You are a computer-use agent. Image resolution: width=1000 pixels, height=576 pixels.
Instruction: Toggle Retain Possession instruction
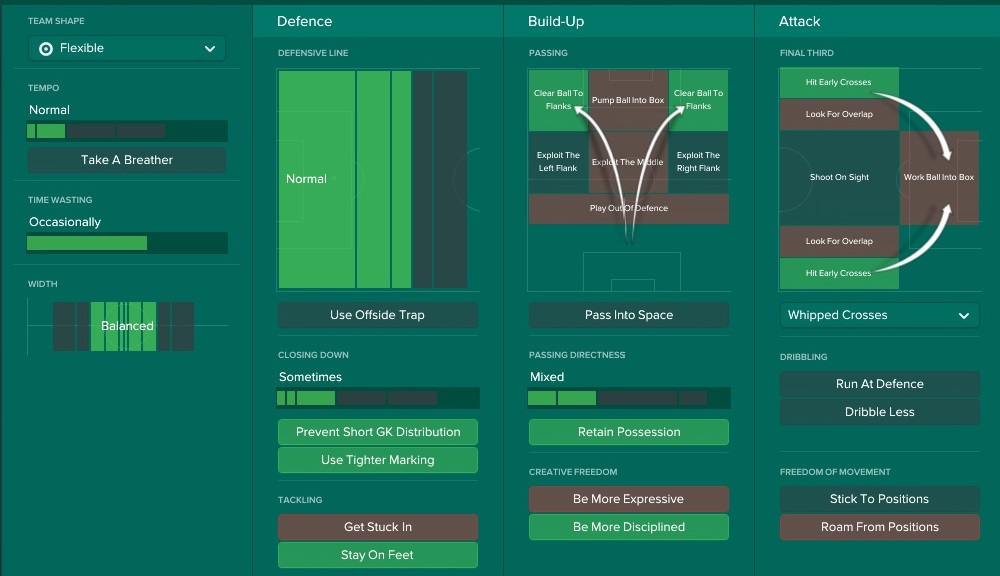click(x=628, y=432)
